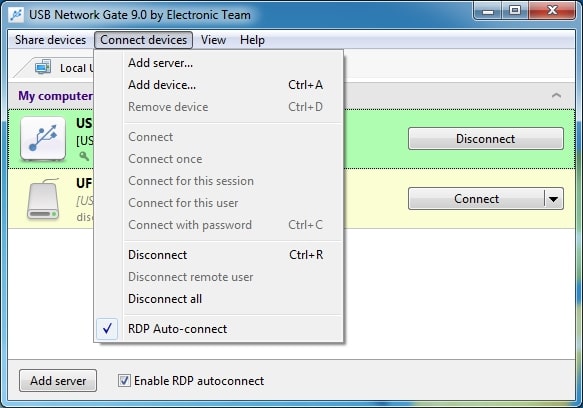Open the Connect button dropdown arrow
This screenshot has height=408, width=583.
coord(553,199)
